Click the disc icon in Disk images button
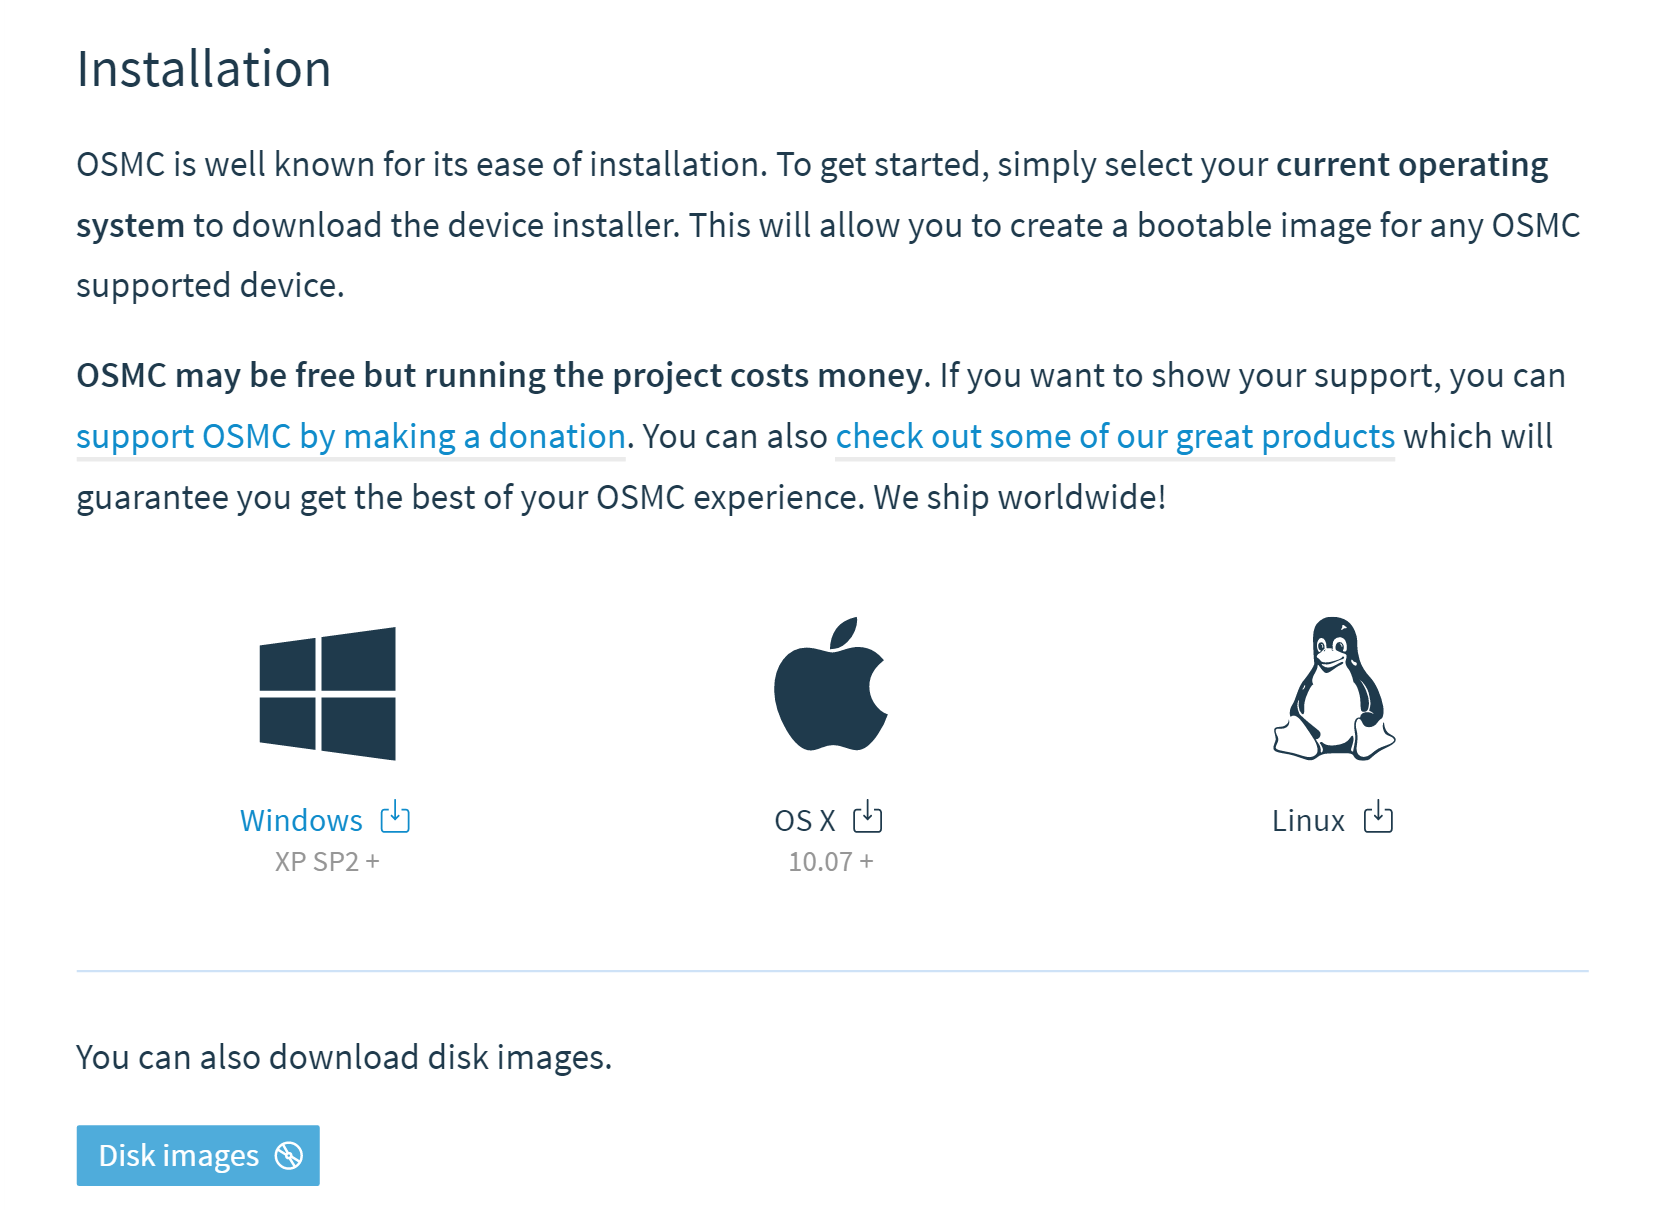This screenshot has width=1662, height=1230. pyautogui.click(x=289, y=1156)
